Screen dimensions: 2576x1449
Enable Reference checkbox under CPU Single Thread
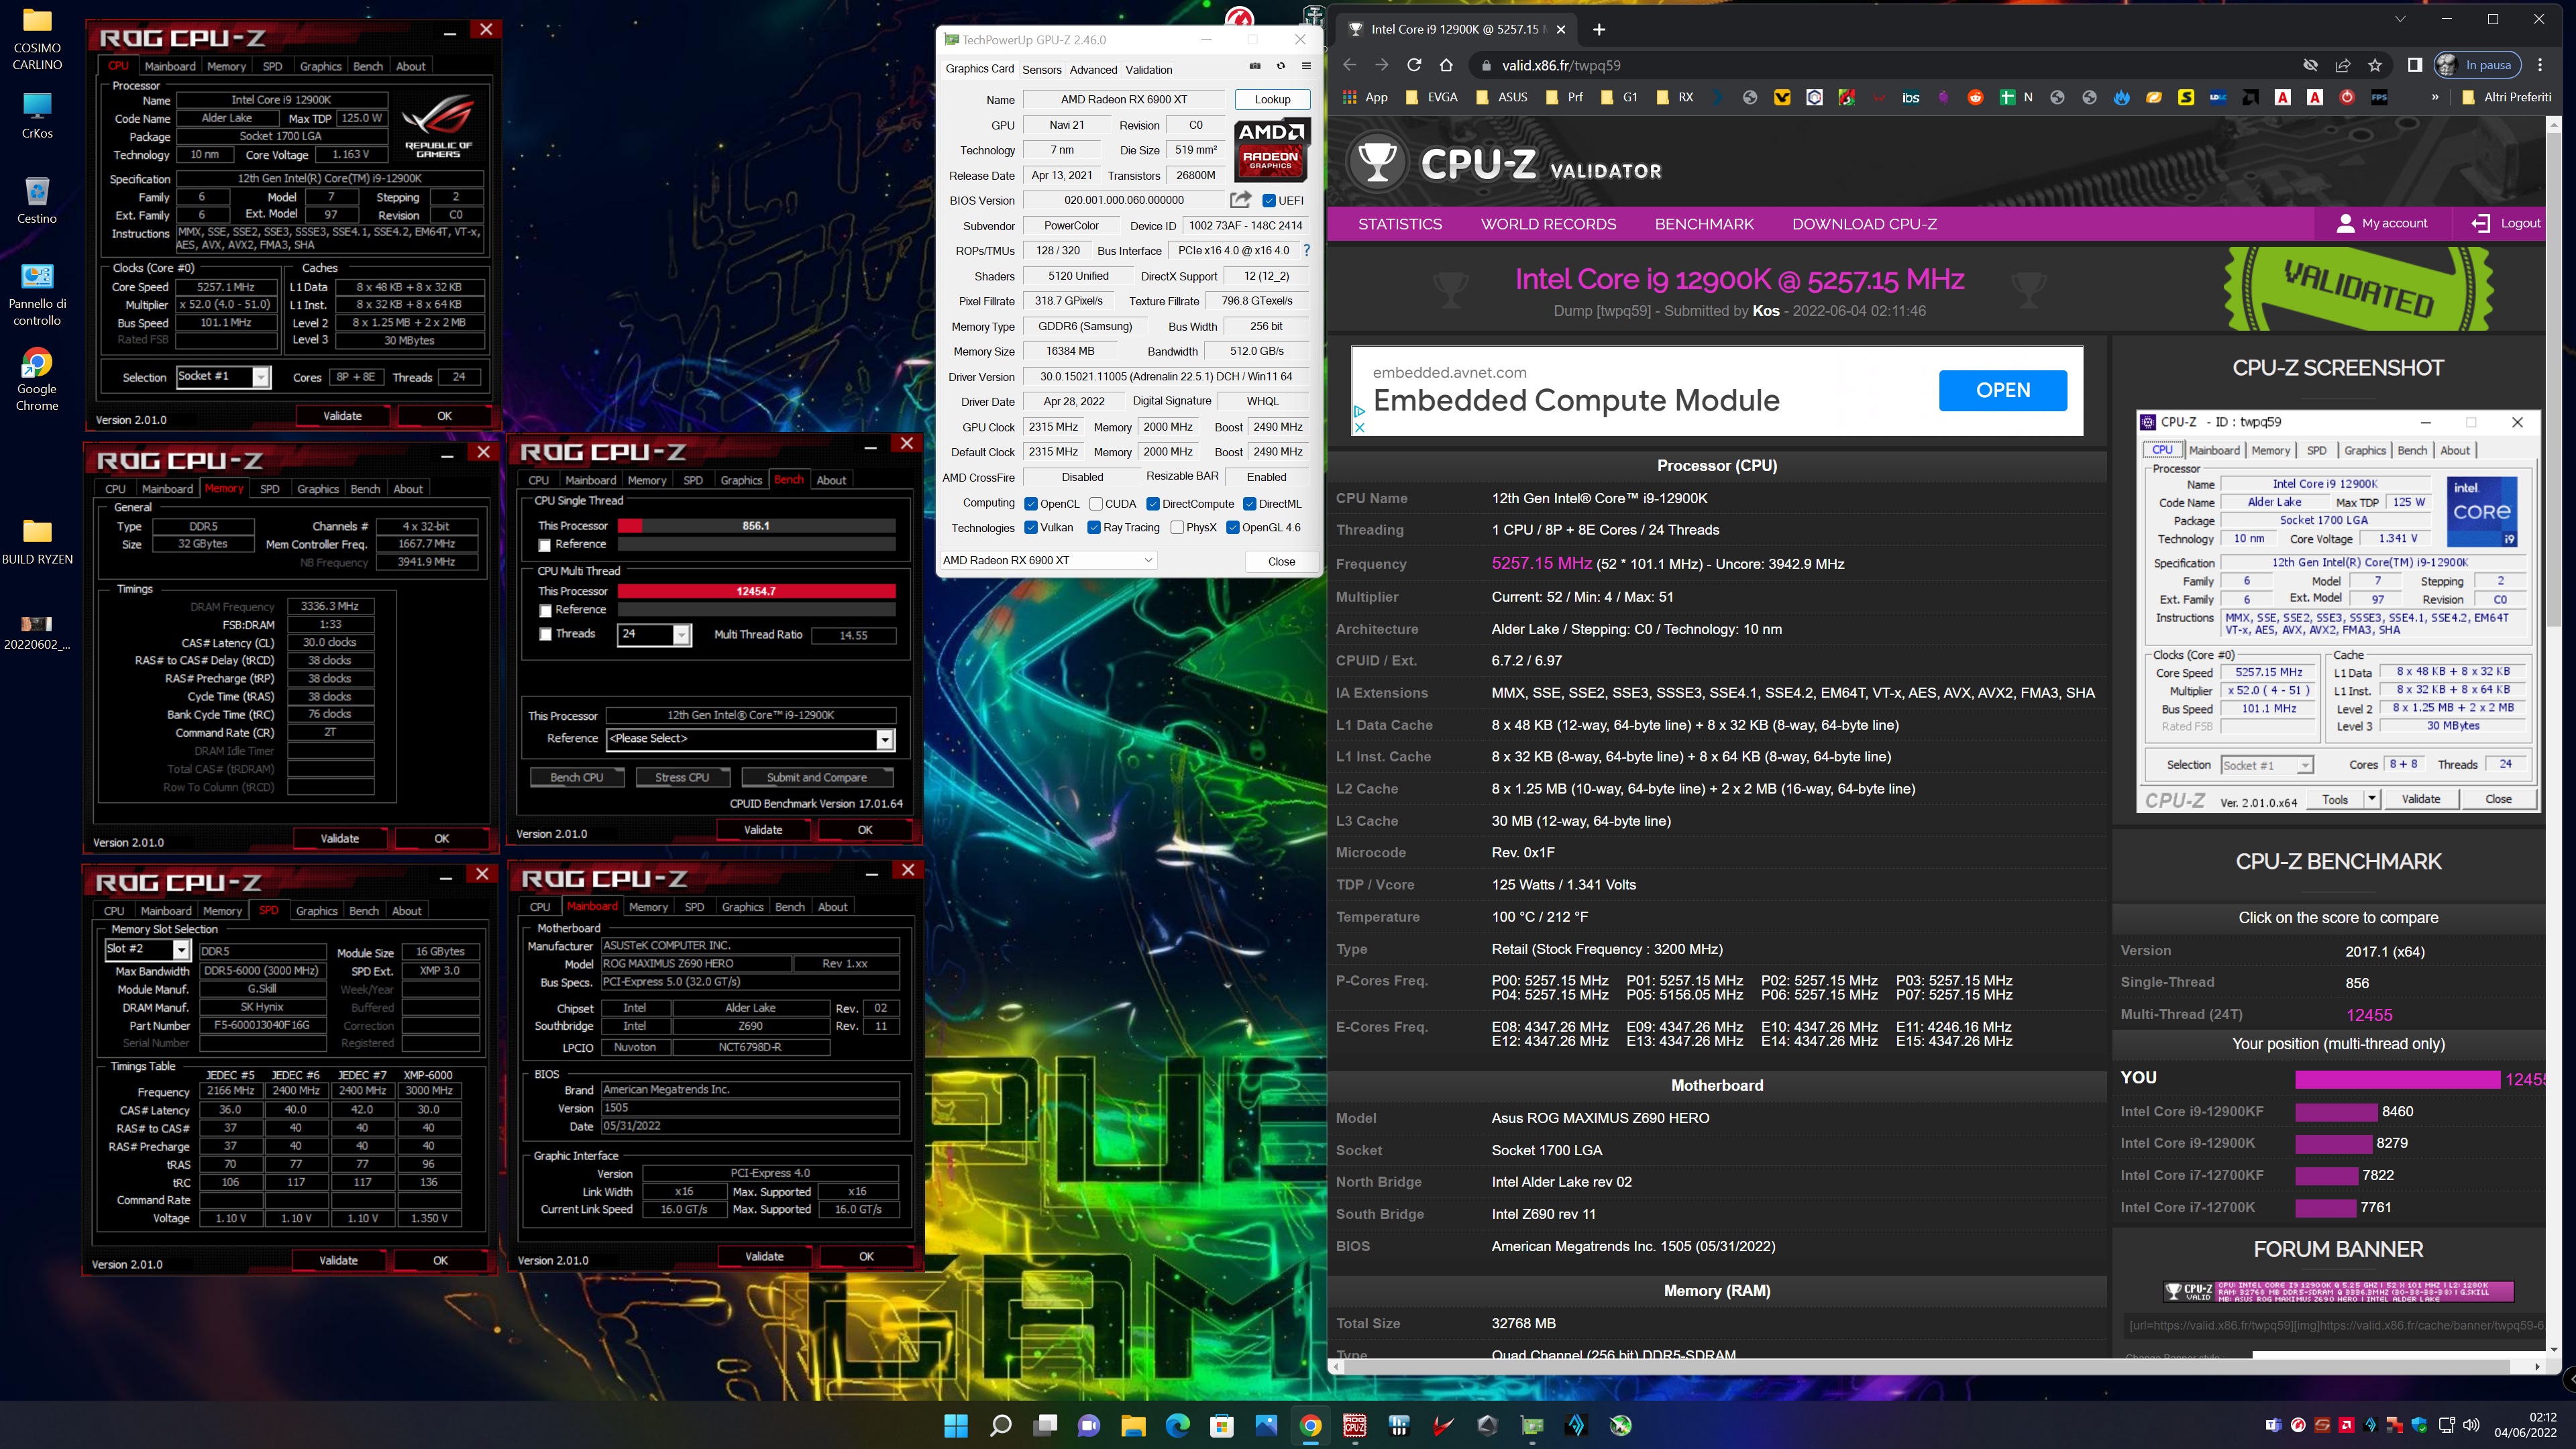(x=545, y=545)
